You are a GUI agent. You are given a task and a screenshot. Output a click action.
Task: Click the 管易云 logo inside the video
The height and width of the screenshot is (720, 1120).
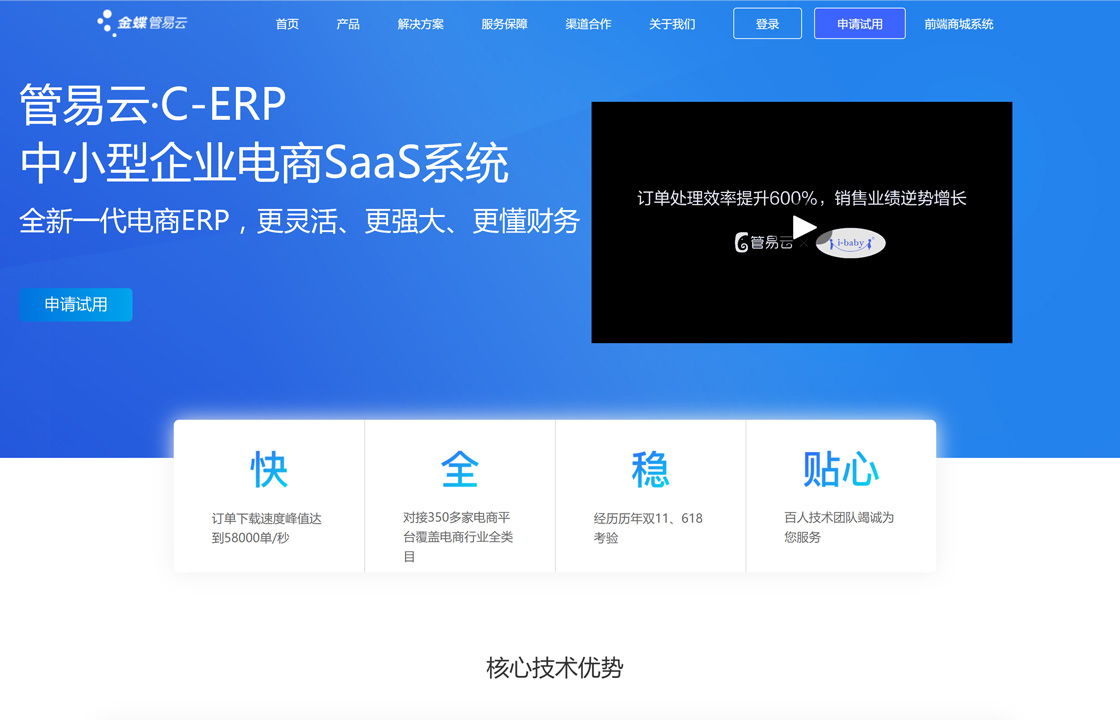pos(763,243)
